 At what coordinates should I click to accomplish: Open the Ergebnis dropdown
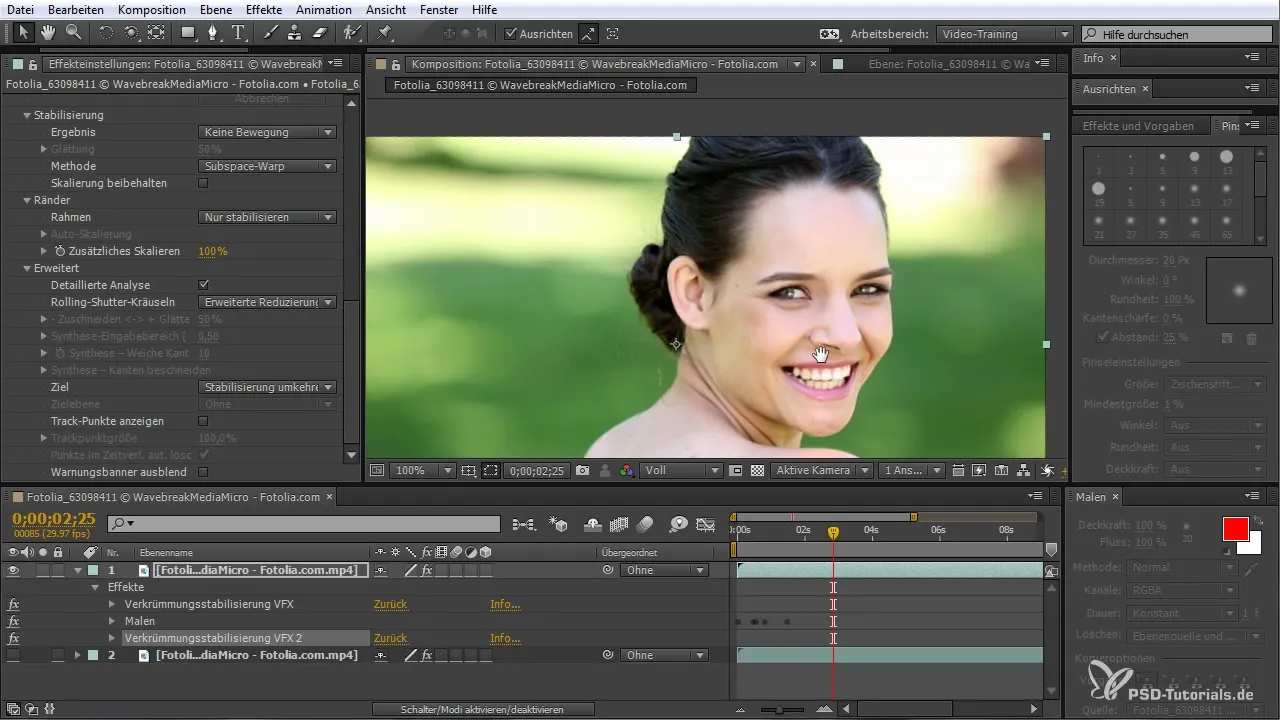(267, 132)
